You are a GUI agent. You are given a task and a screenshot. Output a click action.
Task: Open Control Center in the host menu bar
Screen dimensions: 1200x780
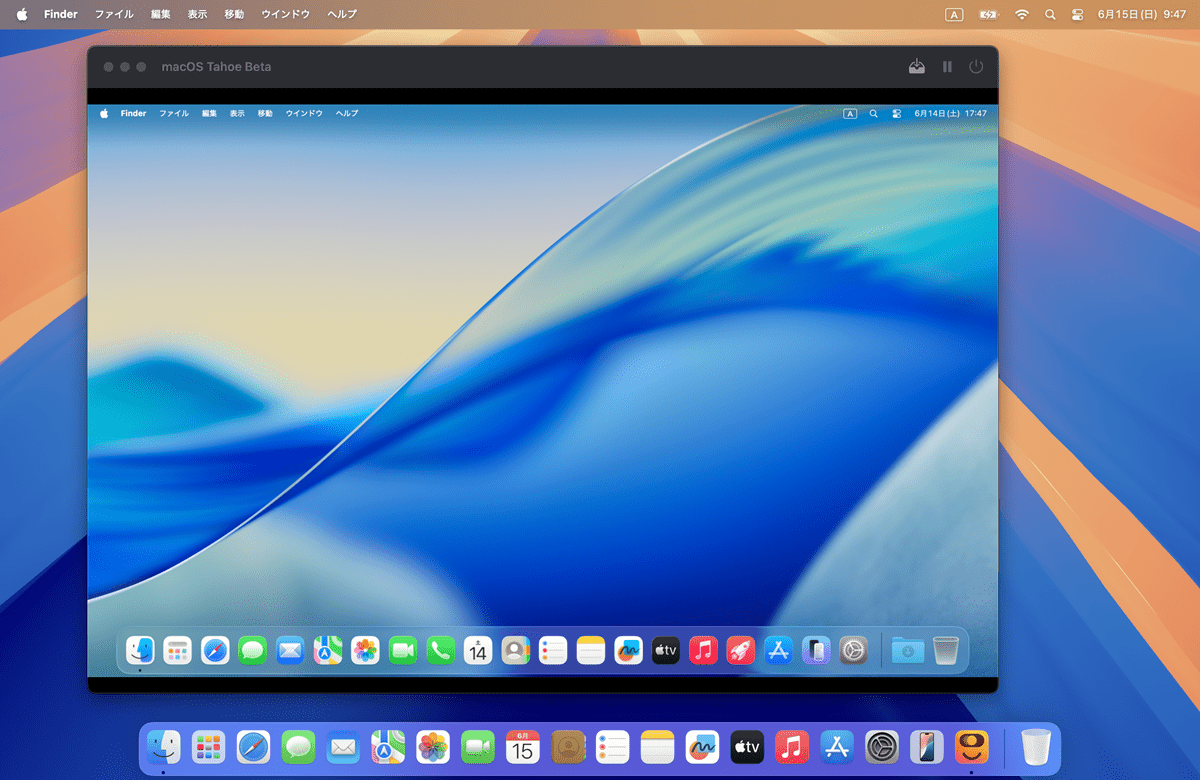click(1078, 15)
